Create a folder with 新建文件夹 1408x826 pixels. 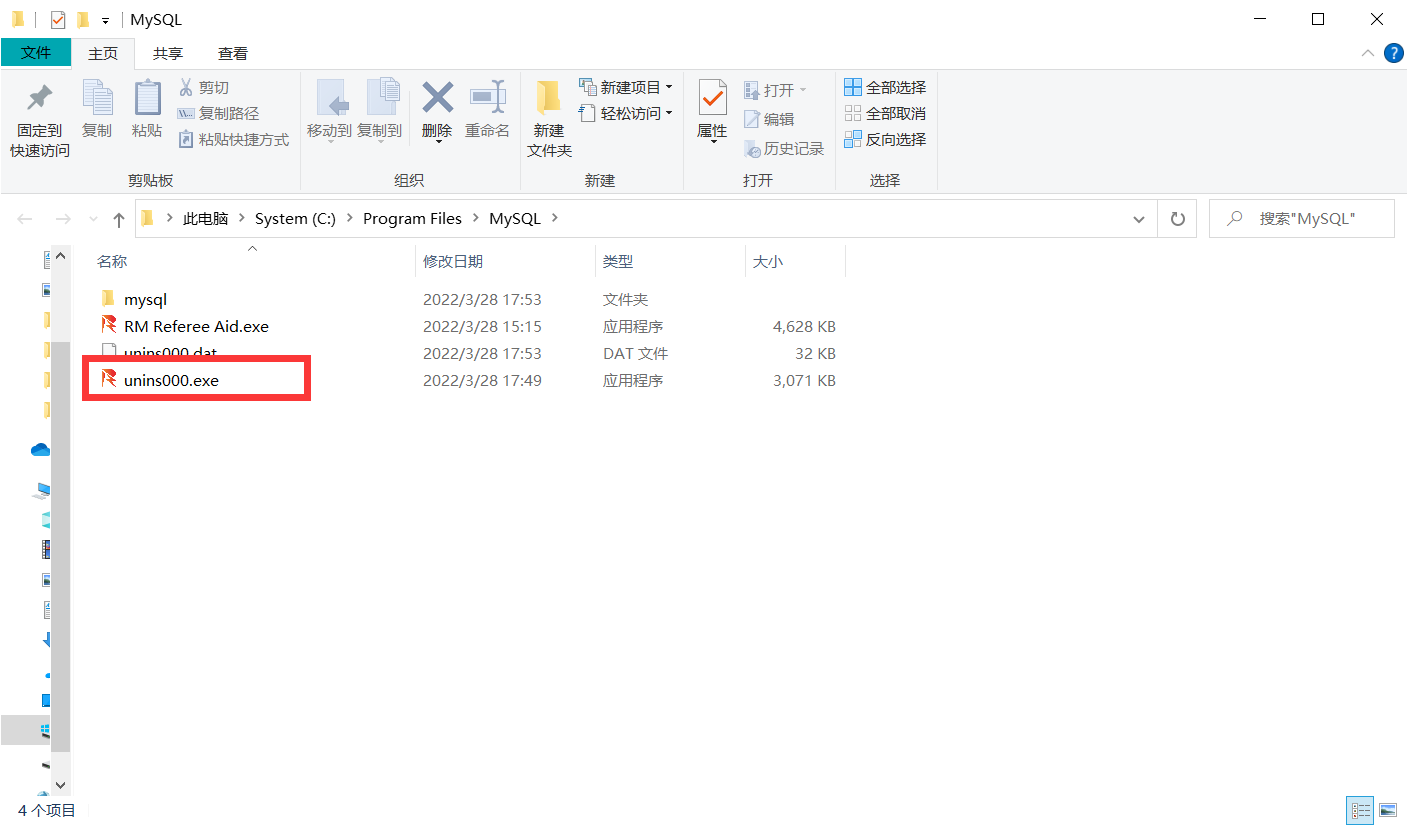click(549, 118)
